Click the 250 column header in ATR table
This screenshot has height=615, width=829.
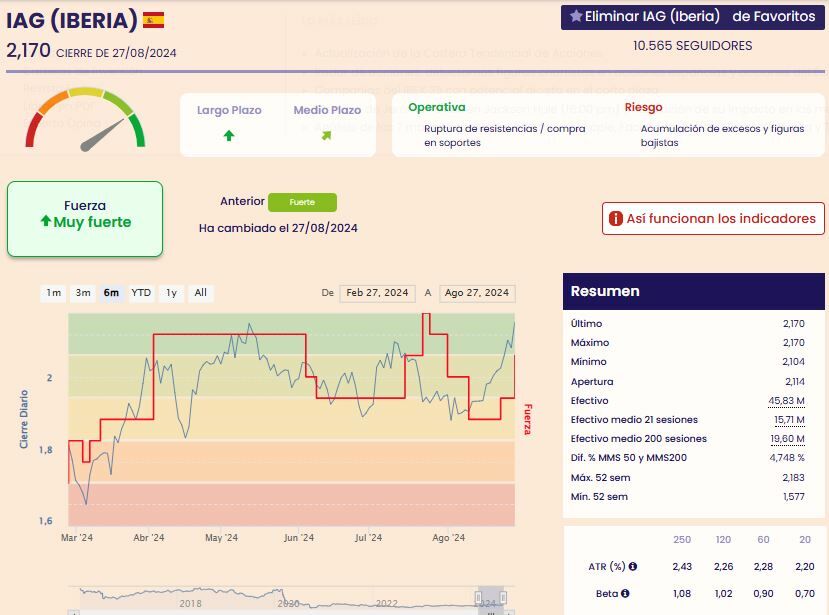tap(681, 539)
